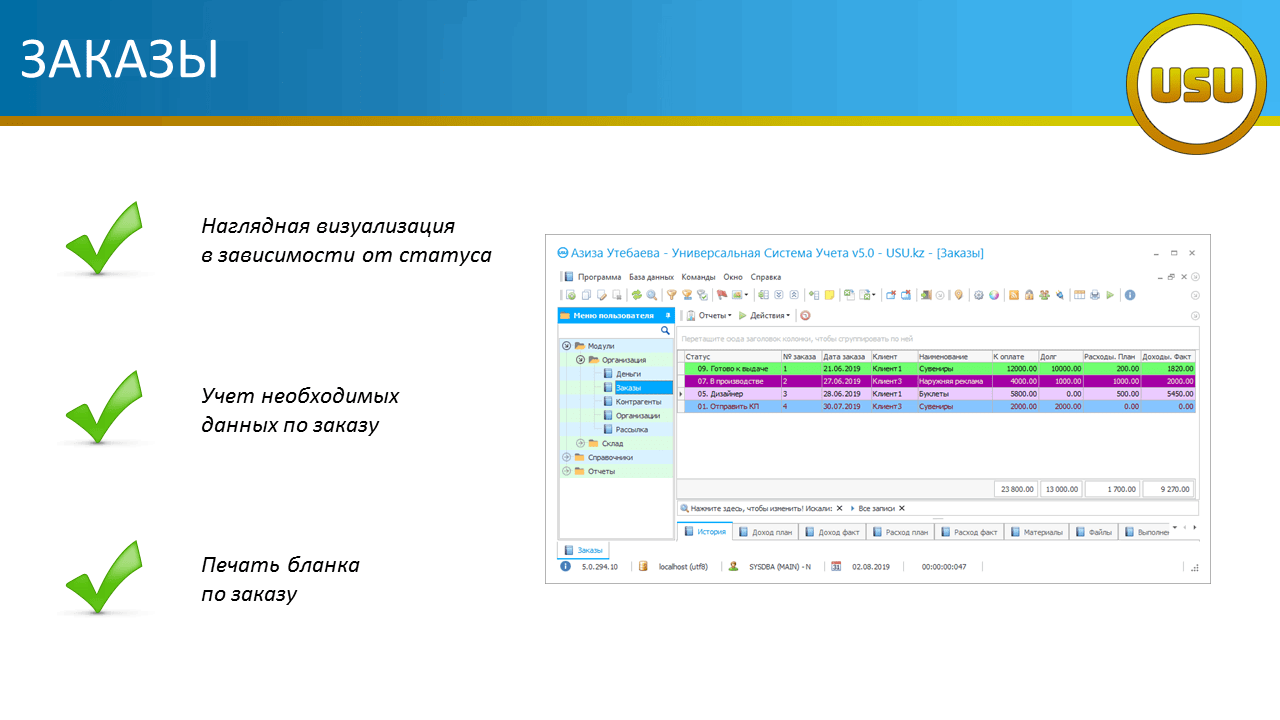Switch to the История tab
Screen dimensions: 1280x720
pos(705,532)
